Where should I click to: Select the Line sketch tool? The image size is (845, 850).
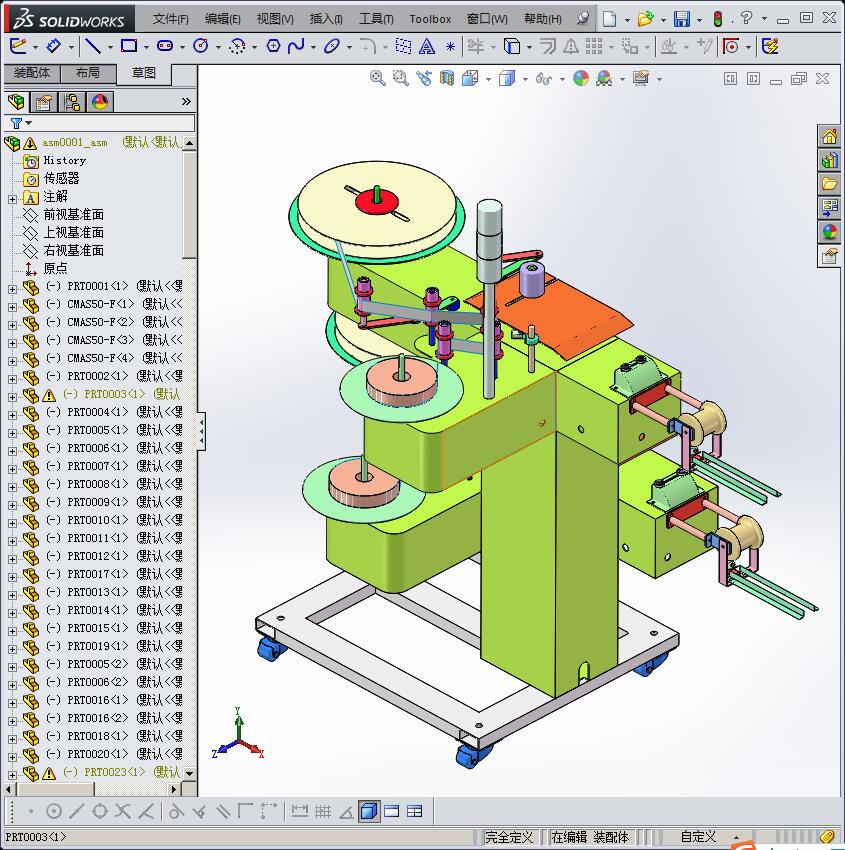(x=93, y=46)
